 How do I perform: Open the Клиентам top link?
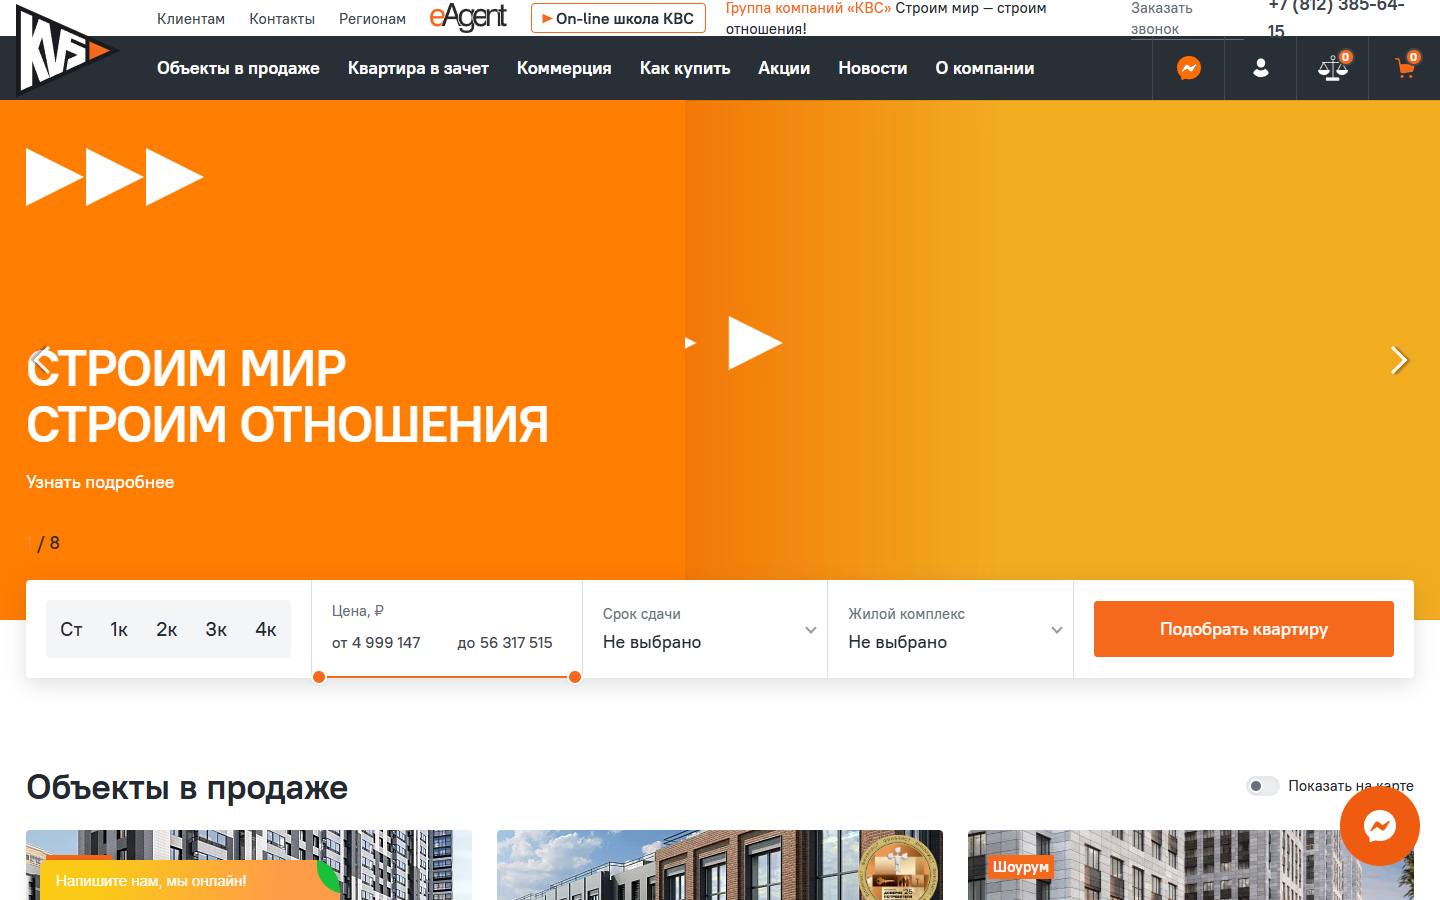(x=191, y=19)
